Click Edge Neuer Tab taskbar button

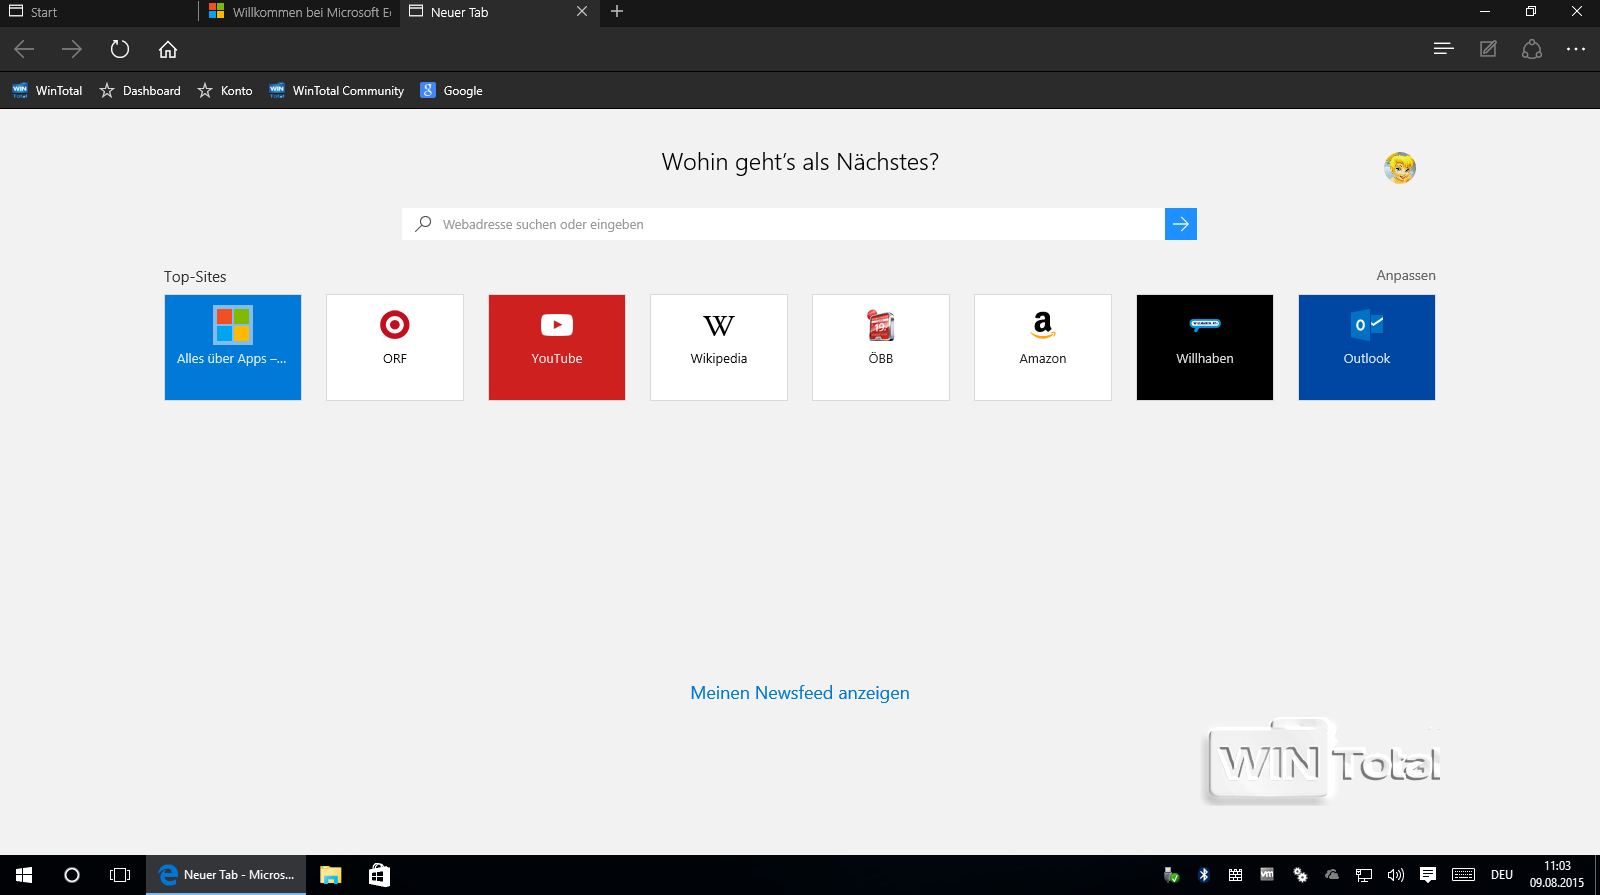point(226,875)
